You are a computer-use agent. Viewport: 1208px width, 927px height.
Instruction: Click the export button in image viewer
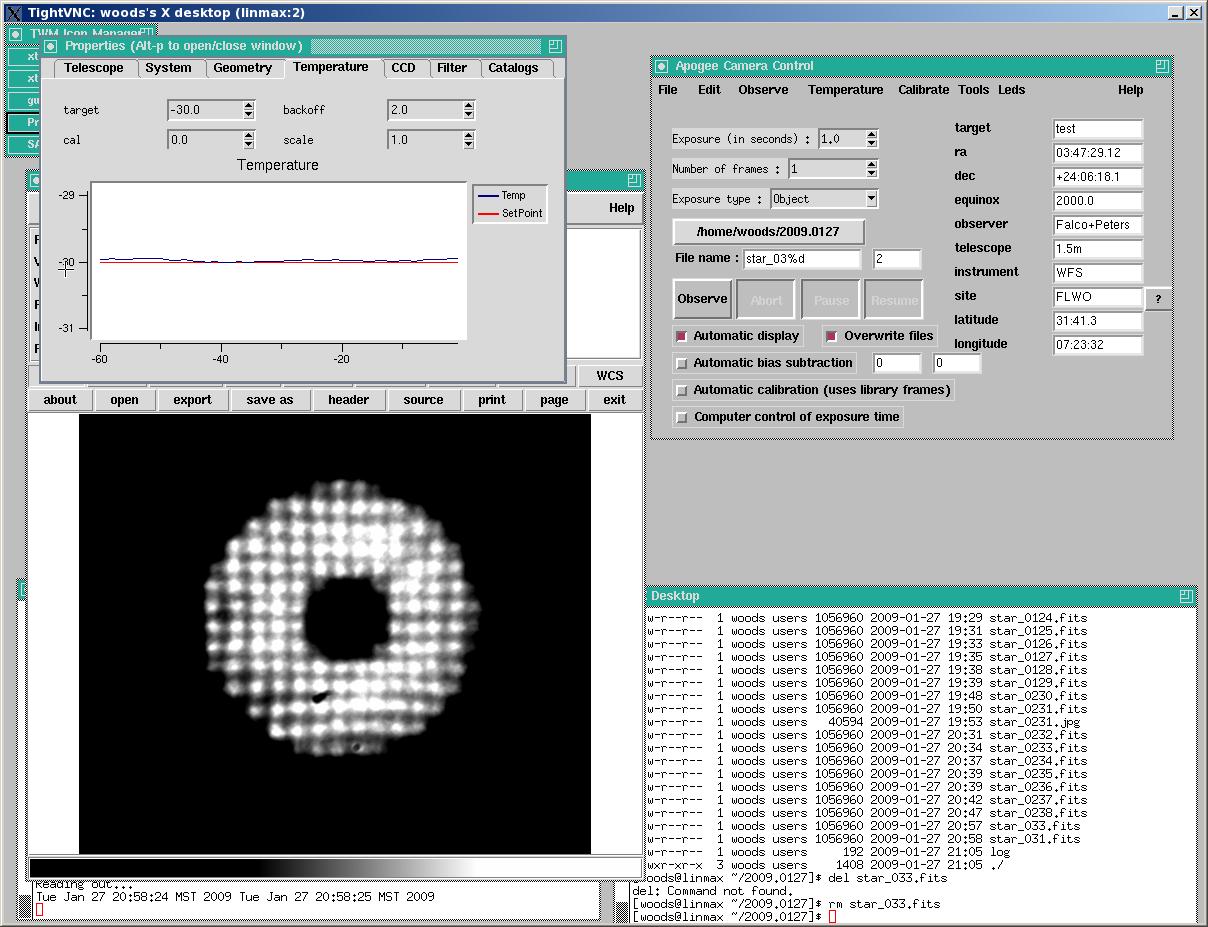(193, 400)
